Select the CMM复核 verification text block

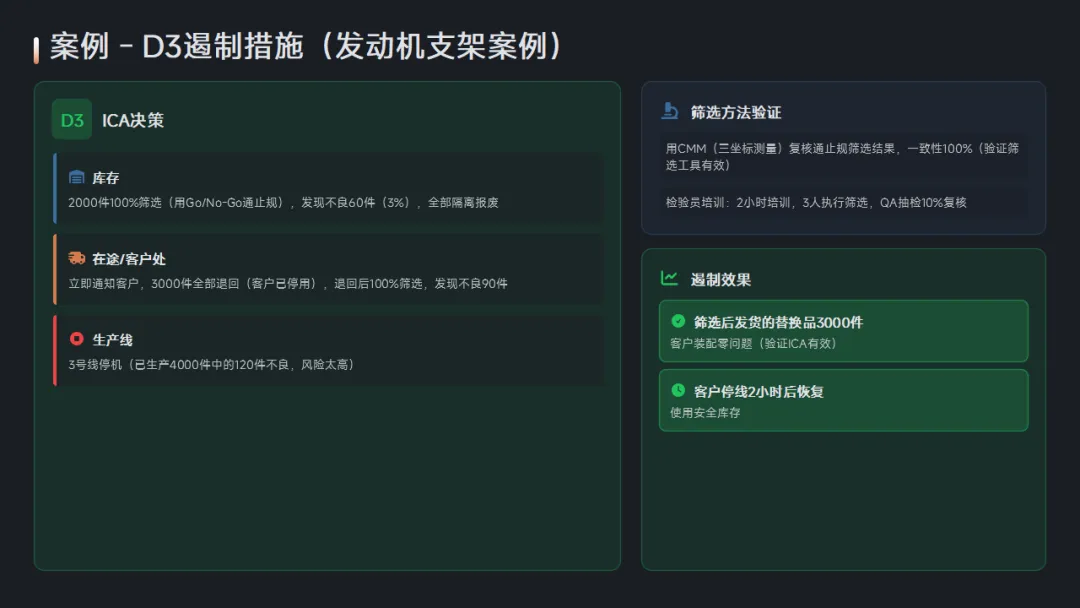click(x=843, y=156)
